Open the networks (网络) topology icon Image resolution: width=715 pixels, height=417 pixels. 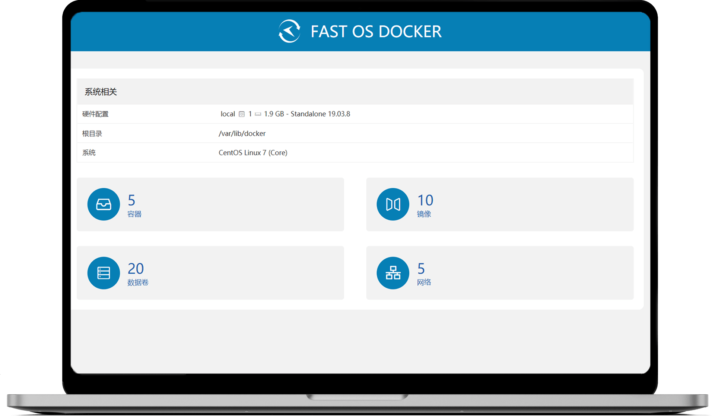(392, 272)
